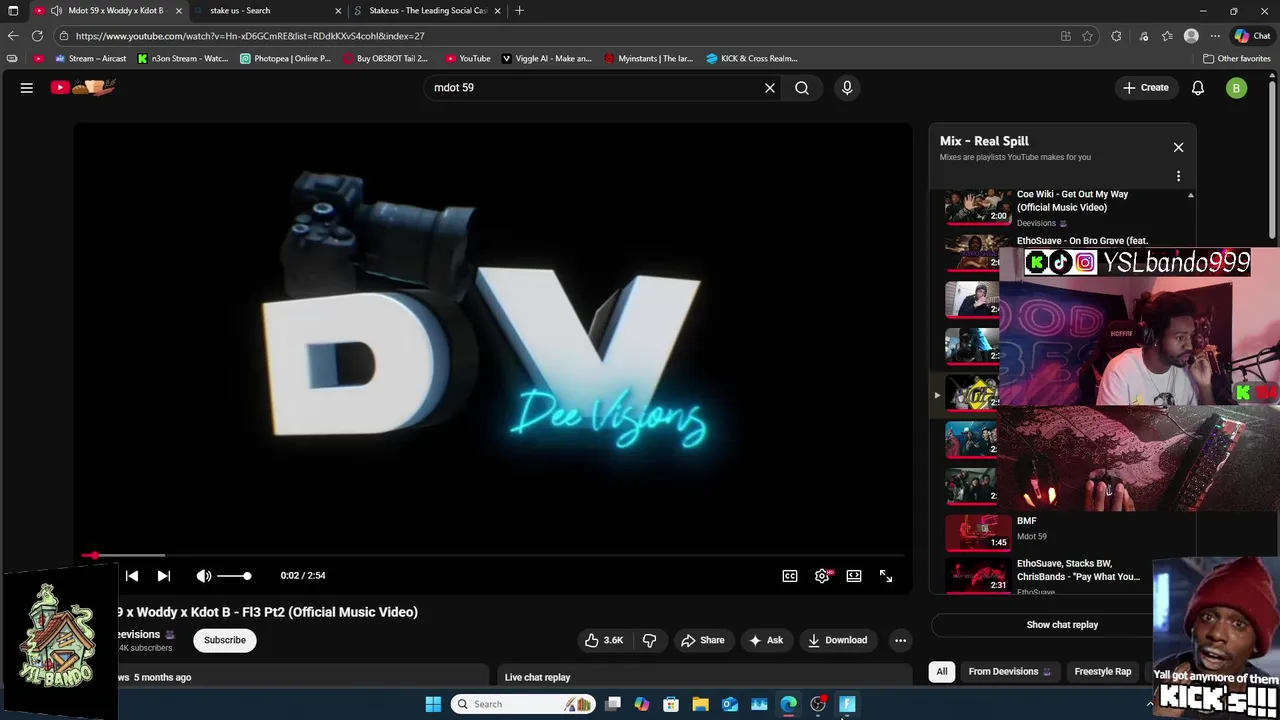
Task: Open the Mix playlist three-dot menu
Action: click(1178, 176)
